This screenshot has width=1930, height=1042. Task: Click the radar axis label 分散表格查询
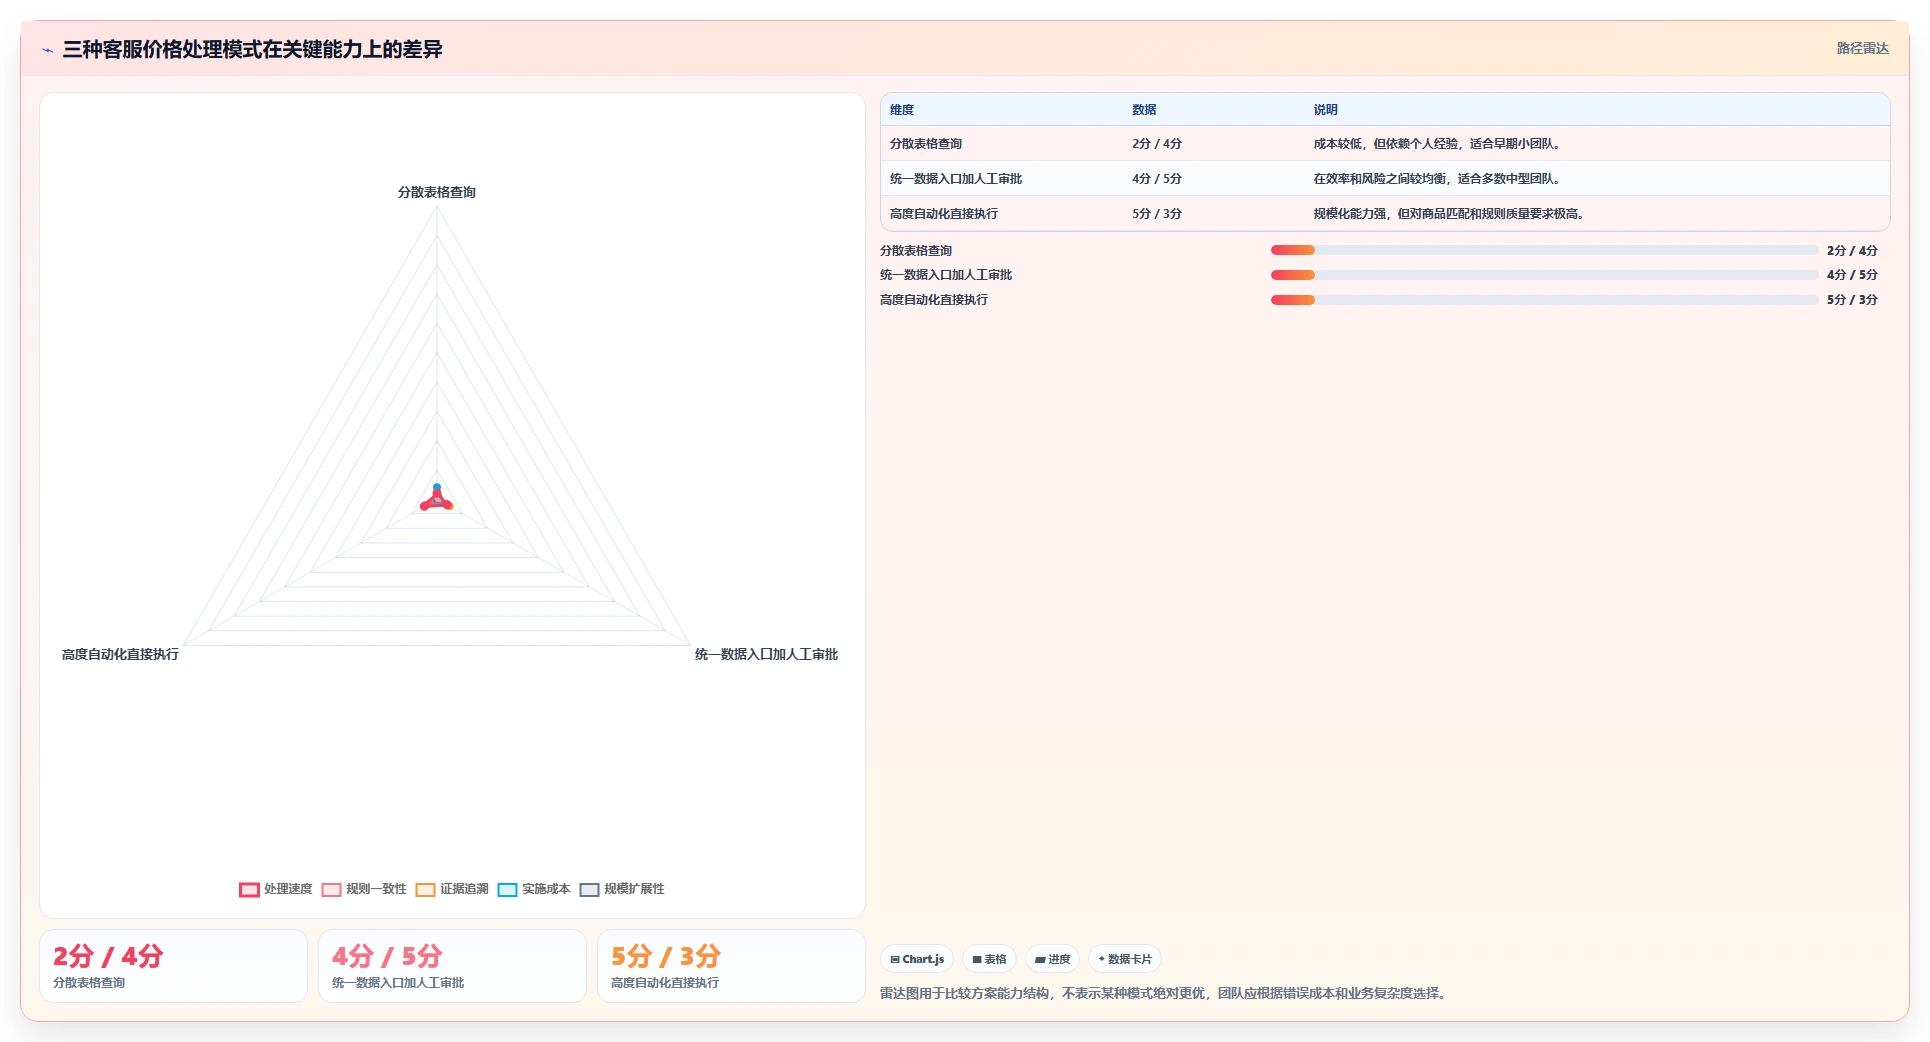(x=437, y=192)
